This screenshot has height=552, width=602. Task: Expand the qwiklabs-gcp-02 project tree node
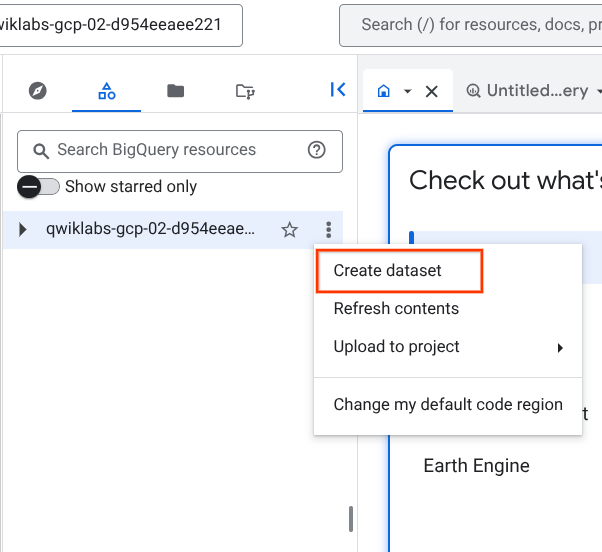click(x=23, y=230)
